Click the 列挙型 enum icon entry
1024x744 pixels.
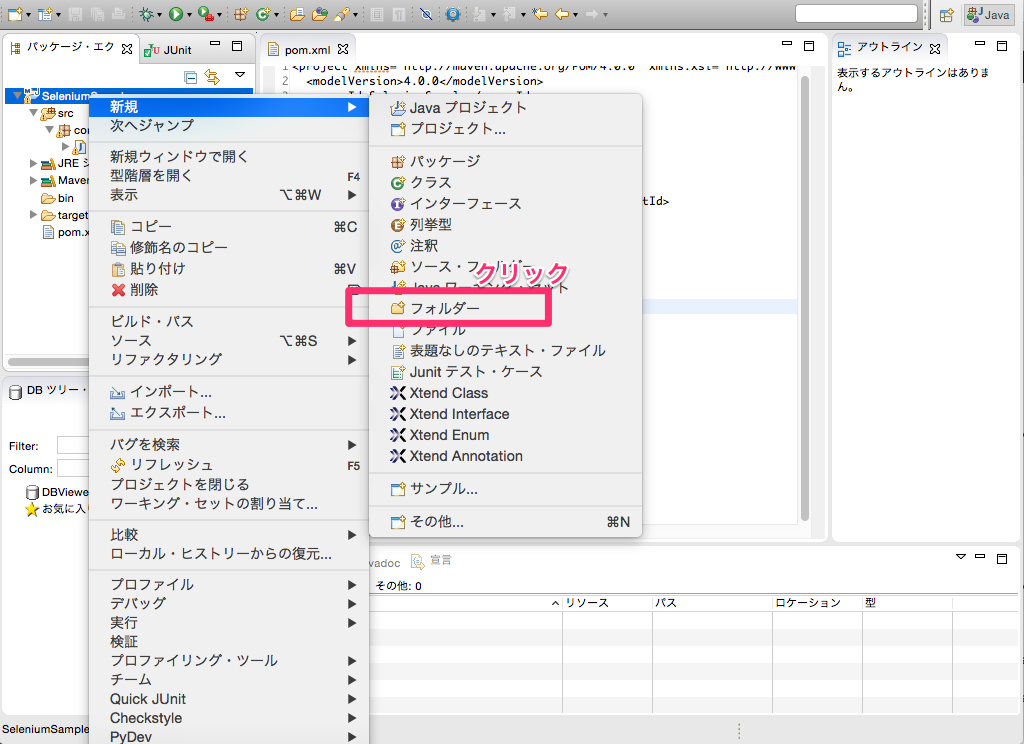coord(398,225)
